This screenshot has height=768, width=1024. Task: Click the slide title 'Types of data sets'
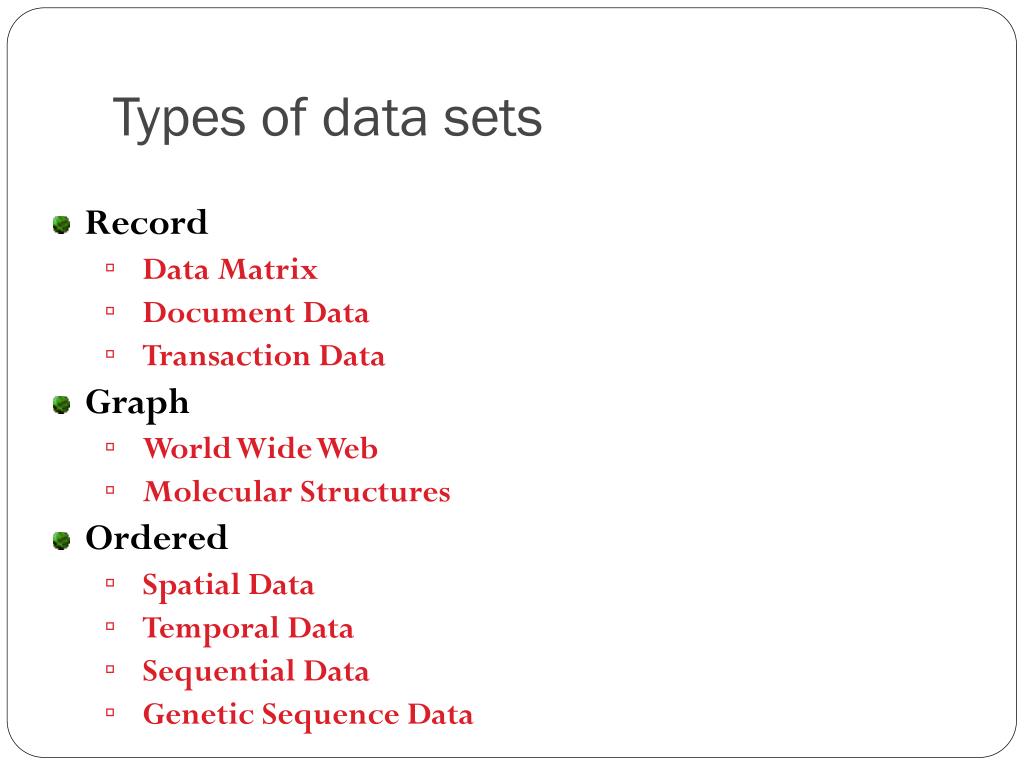click(x=327, y=118)
